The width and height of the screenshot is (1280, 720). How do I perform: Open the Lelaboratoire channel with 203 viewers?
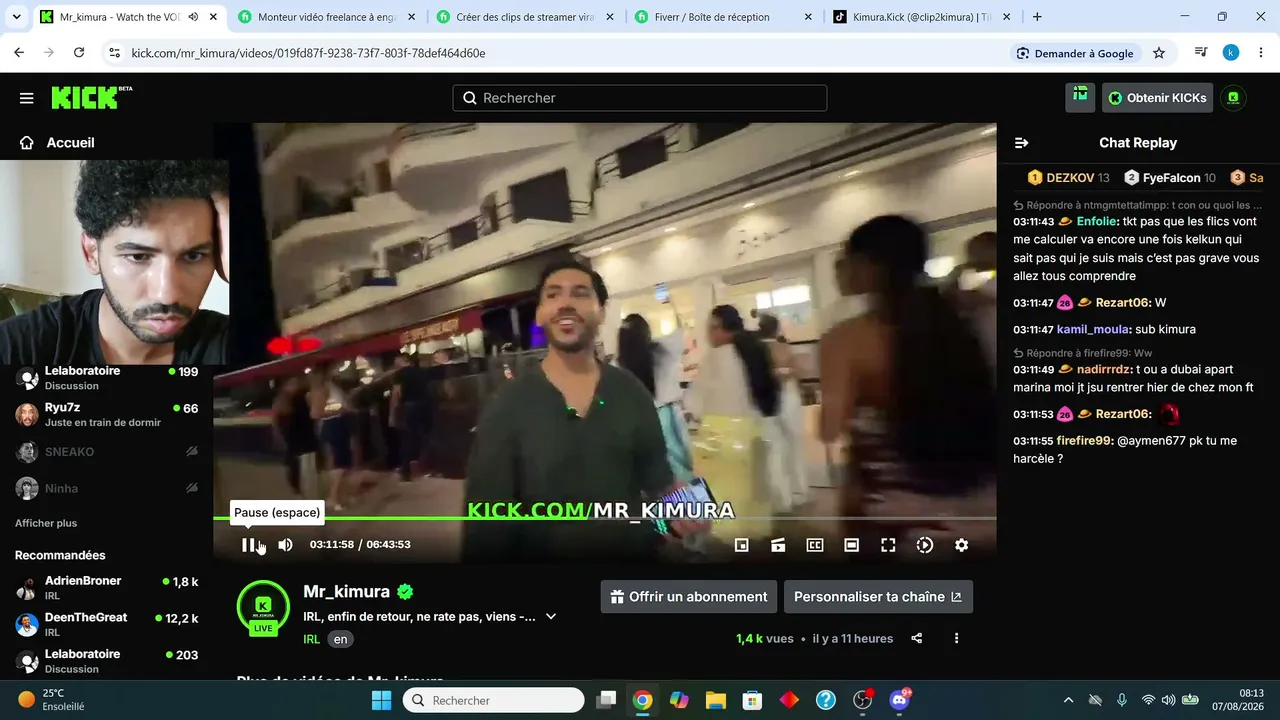(x=107, y=661)
